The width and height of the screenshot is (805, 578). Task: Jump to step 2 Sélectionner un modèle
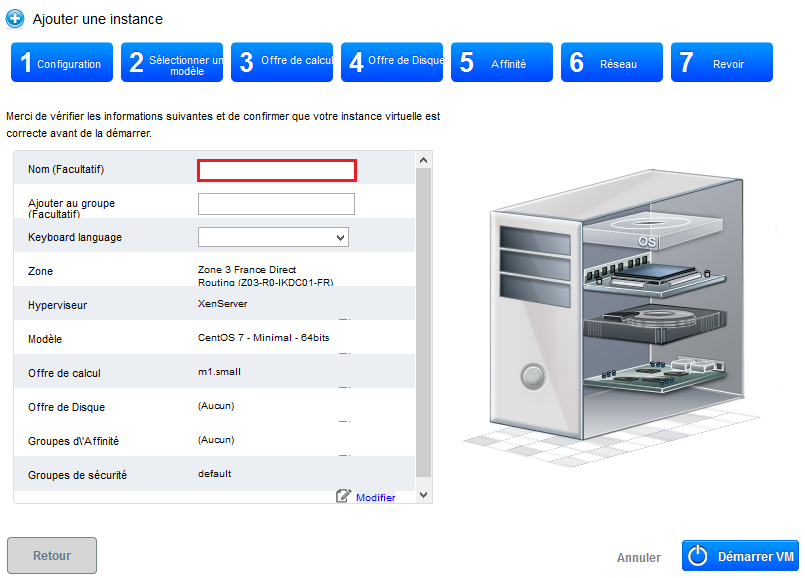pyautogui.click(x=172, y=63)
